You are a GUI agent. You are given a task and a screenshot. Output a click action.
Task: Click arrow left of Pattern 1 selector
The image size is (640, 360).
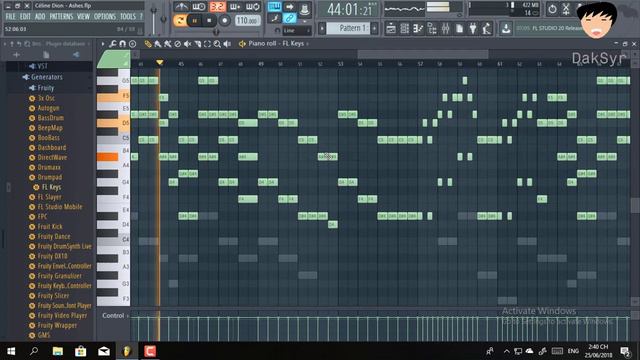(322, 28)
